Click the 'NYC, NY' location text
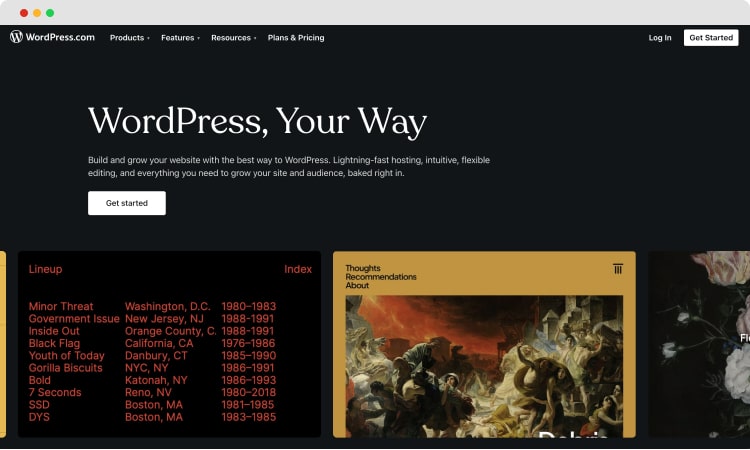 [x=146, y=368]
